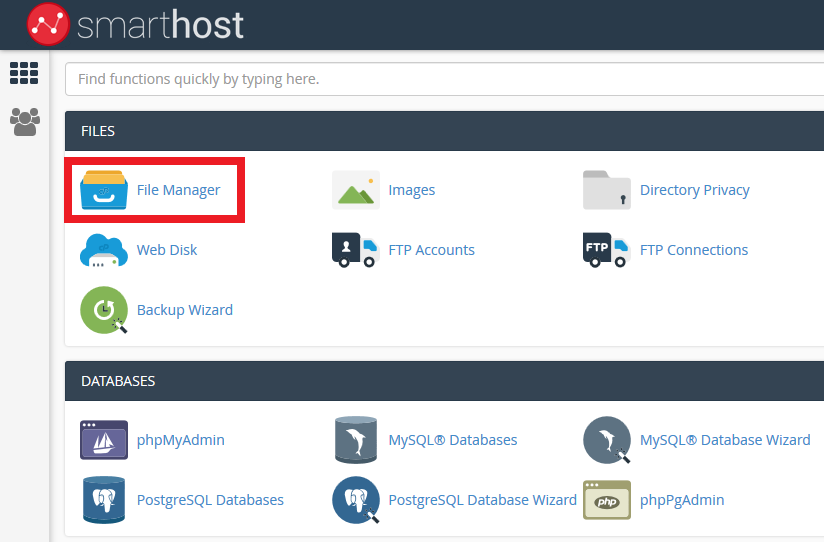Follow the FTP Connections link
Image resolution: width=824 pixels, height=542 pixels.
click(x=694, y=250)
